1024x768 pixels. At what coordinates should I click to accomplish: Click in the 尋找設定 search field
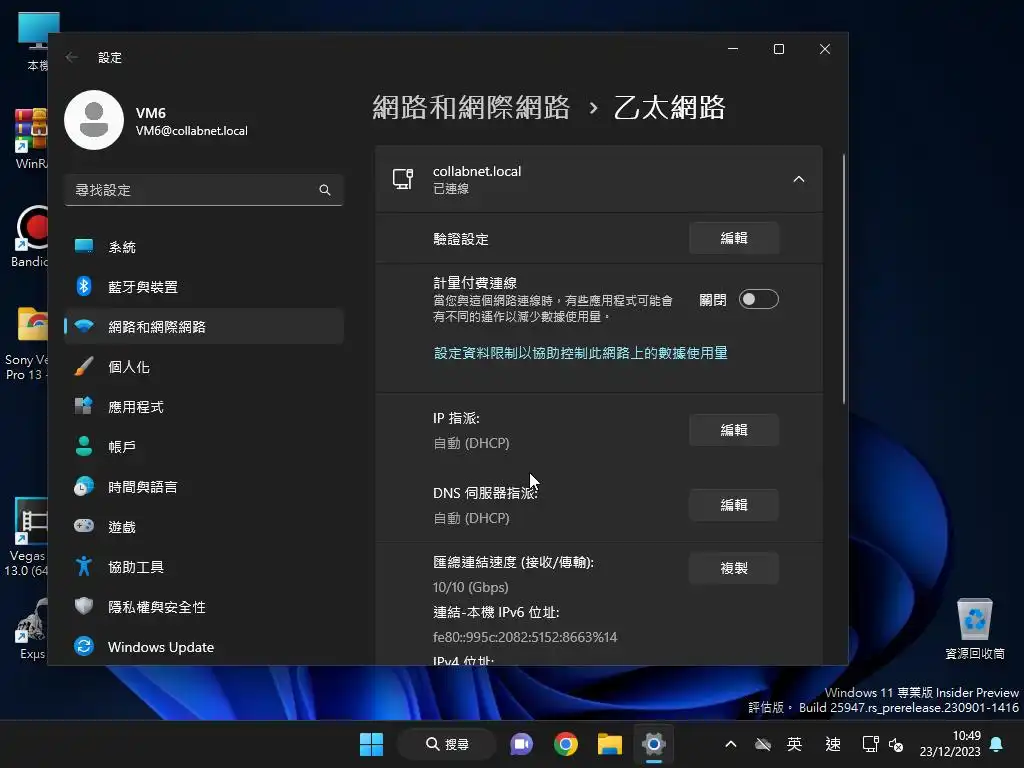coord(204,190)
